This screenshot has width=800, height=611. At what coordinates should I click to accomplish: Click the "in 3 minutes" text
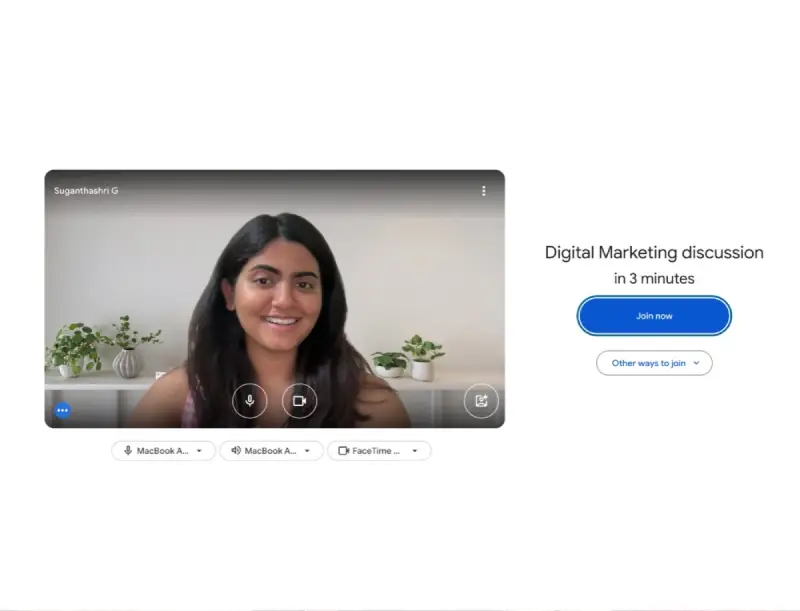[654, 279]
